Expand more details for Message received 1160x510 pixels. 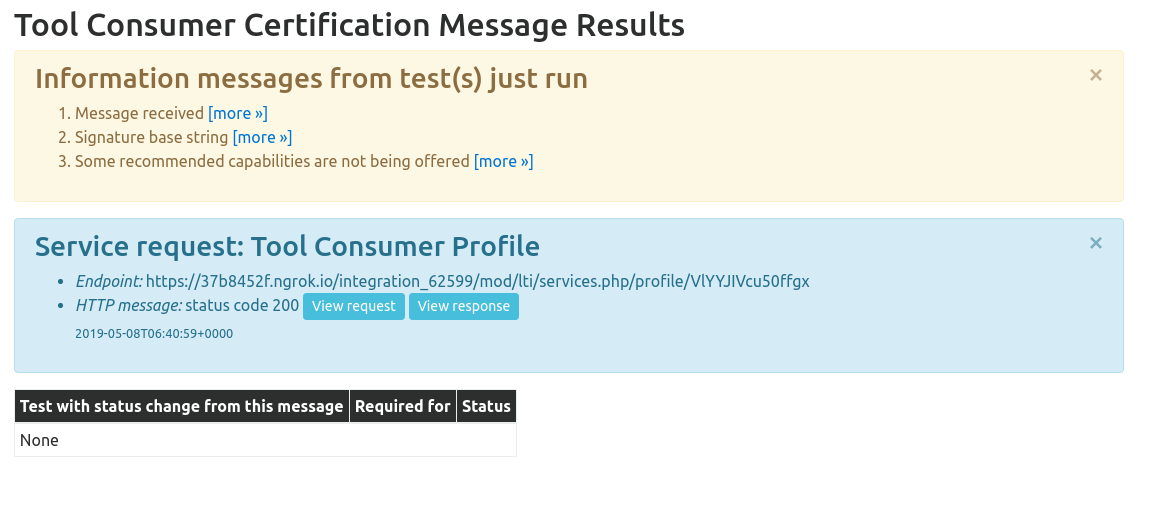coord(237,113)
